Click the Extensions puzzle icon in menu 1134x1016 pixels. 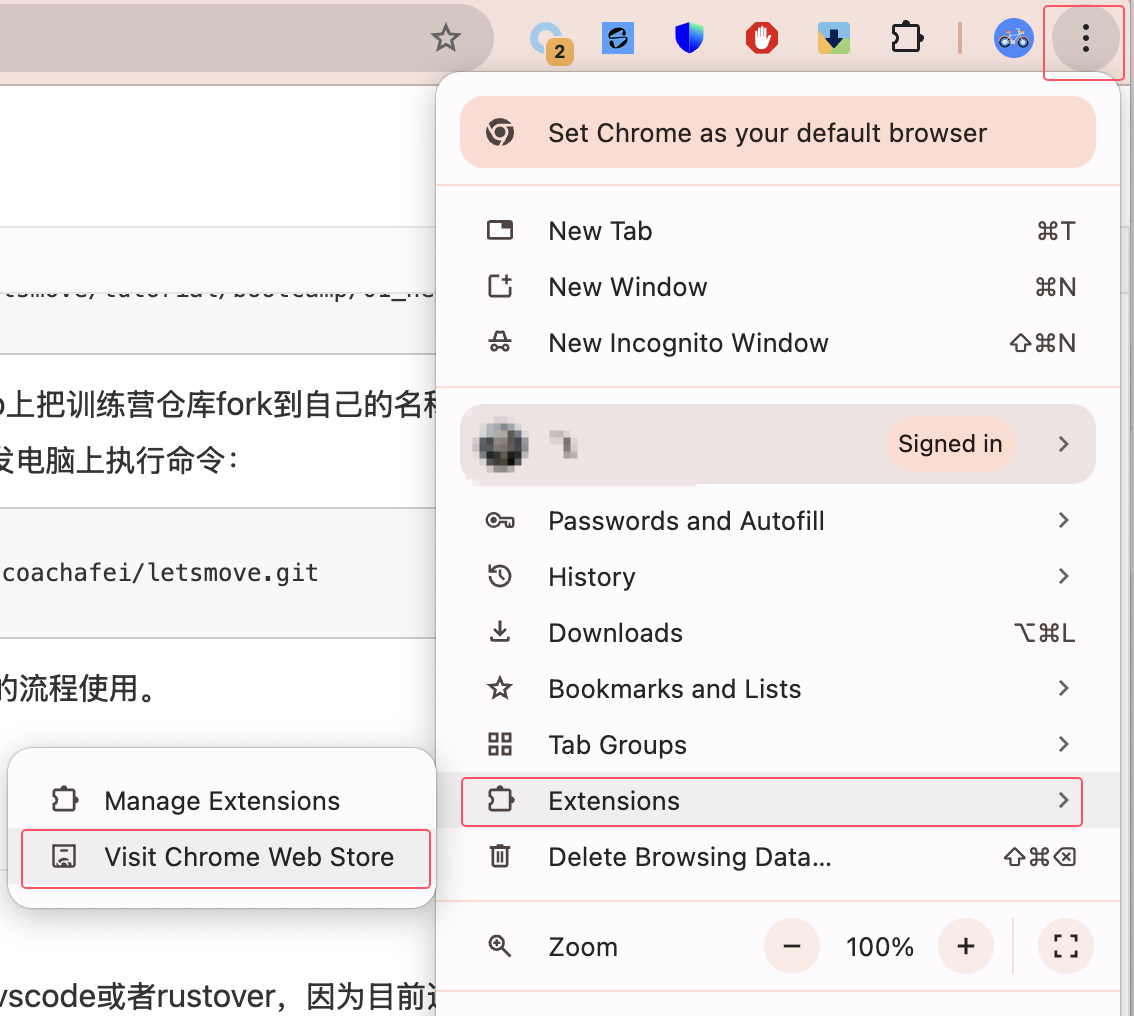point(500,800)
